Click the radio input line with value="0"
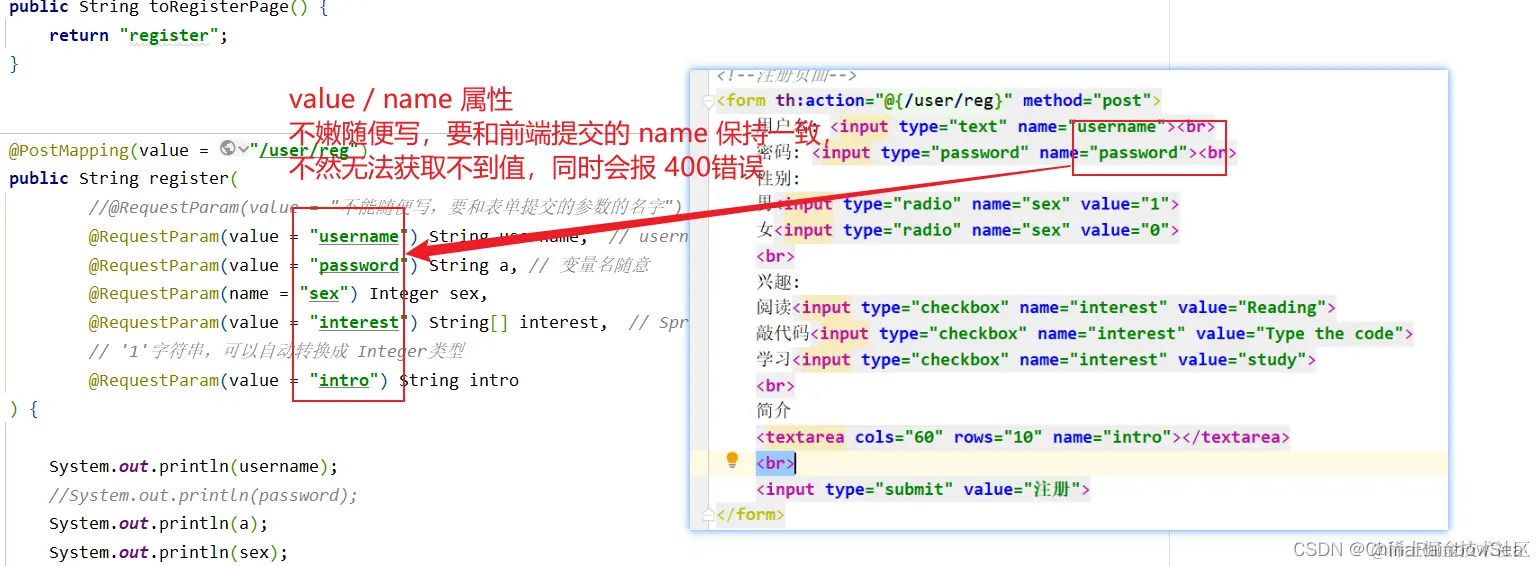This screenshot has height=566, width=1537. pyautogui.click(x=977, y=230)
